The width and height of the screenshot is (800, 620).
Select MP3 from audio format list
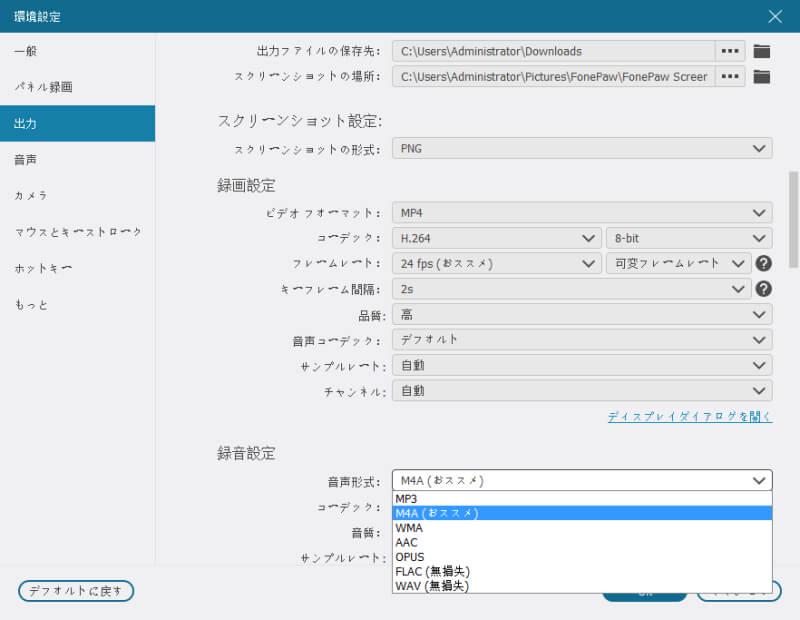point(582,499)
